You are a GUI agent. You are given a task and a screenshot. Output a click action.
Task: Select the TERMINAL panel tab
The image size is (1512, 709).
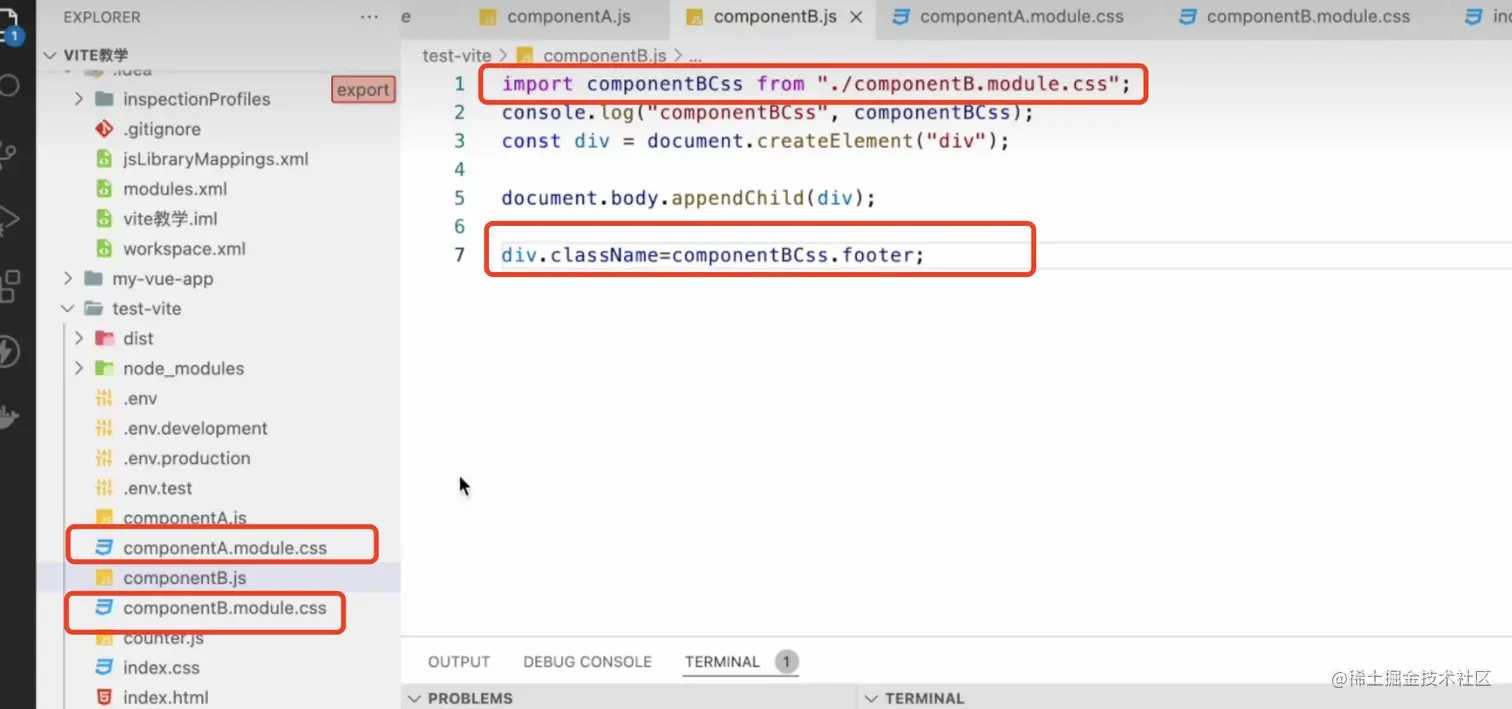pos(722,662)
